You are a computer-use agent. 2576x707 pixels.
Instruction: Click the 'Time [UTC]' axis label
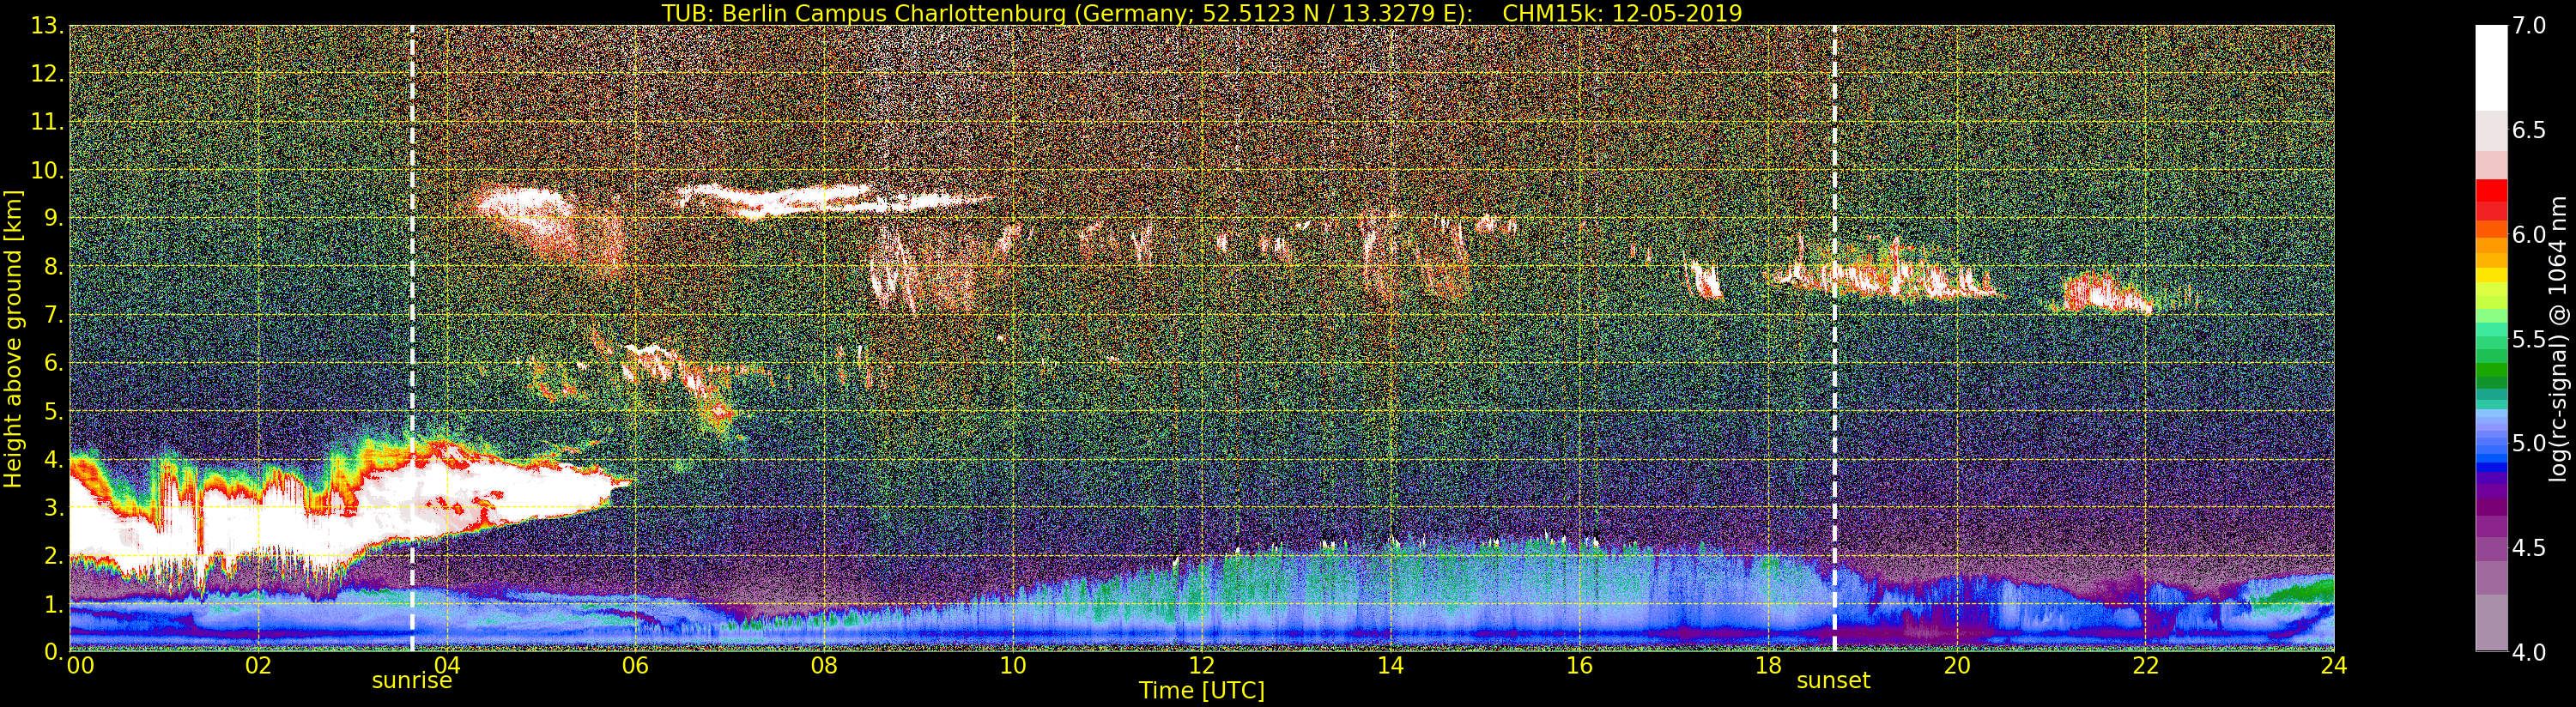point(1202,691)
